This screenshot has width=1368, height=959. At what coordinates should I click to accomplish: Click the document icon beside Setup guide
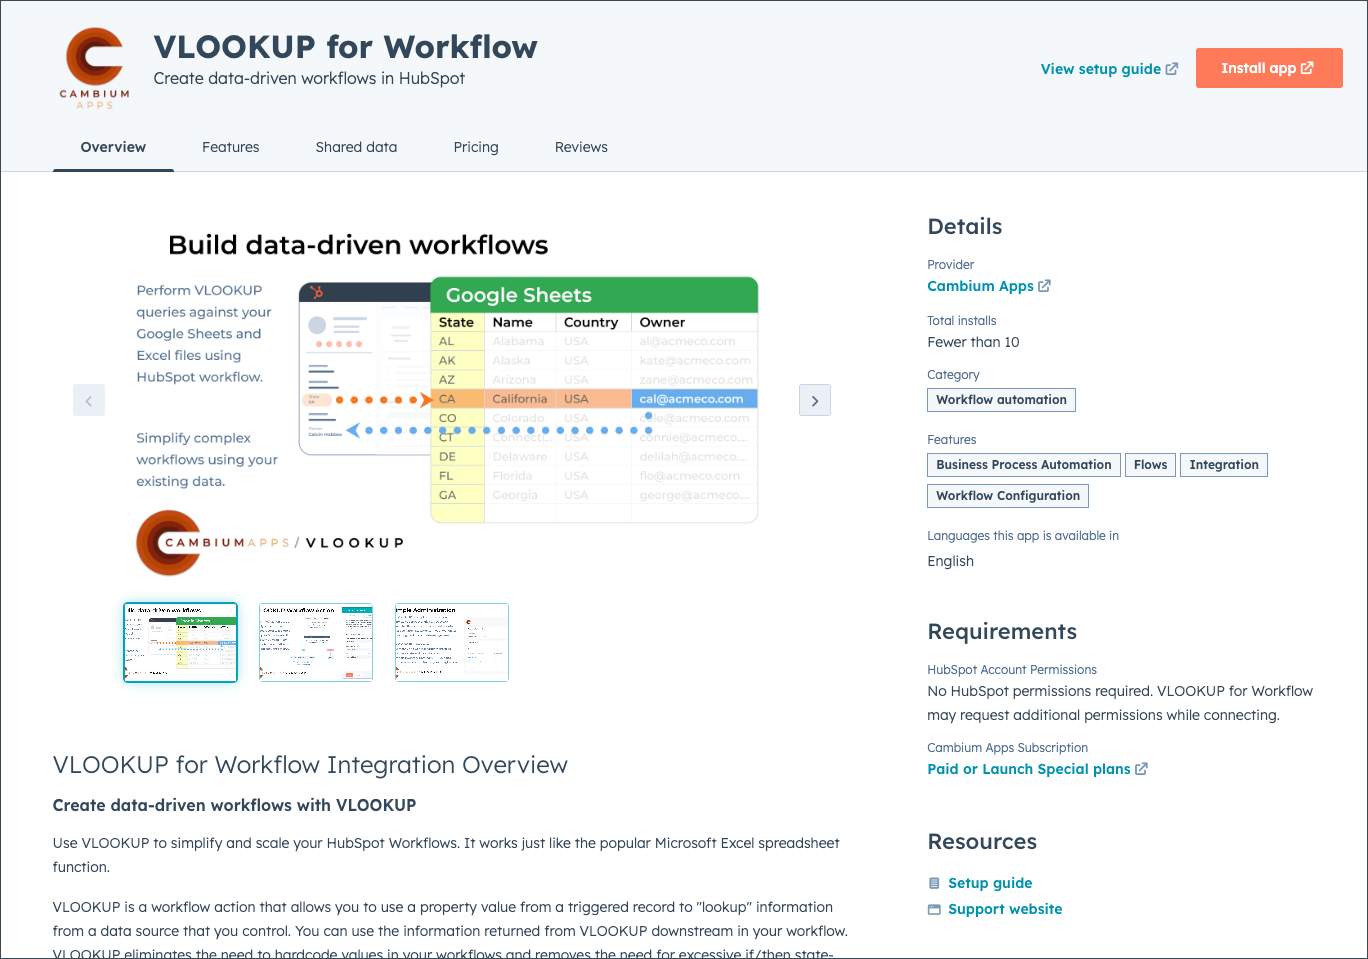click(x=934, y=883)
